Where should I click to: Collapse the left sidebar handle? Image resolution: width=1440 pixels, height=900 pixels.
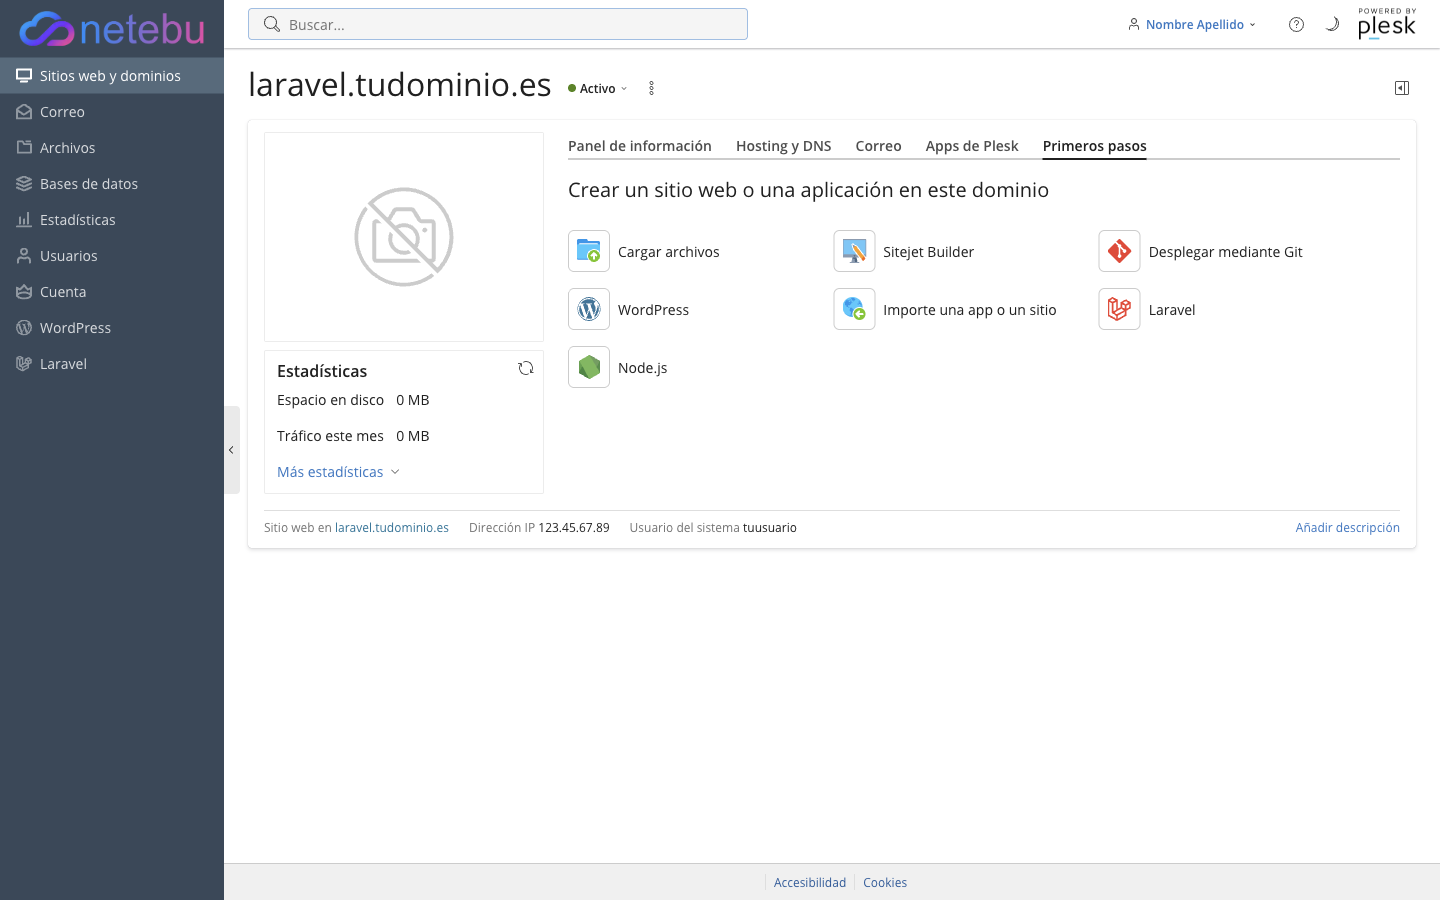[x=232, y=450]
